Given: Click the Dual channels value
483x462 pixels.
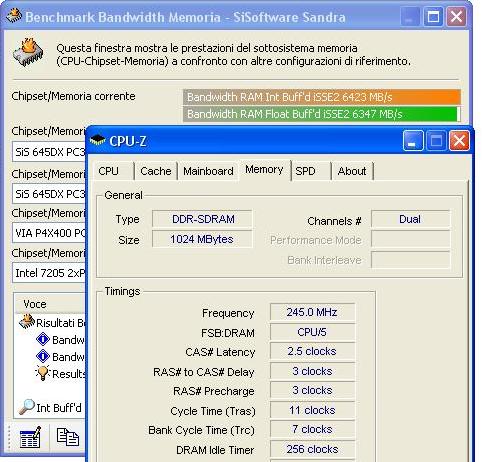Looking at the screenshot, I should click(x=410, y=219).
